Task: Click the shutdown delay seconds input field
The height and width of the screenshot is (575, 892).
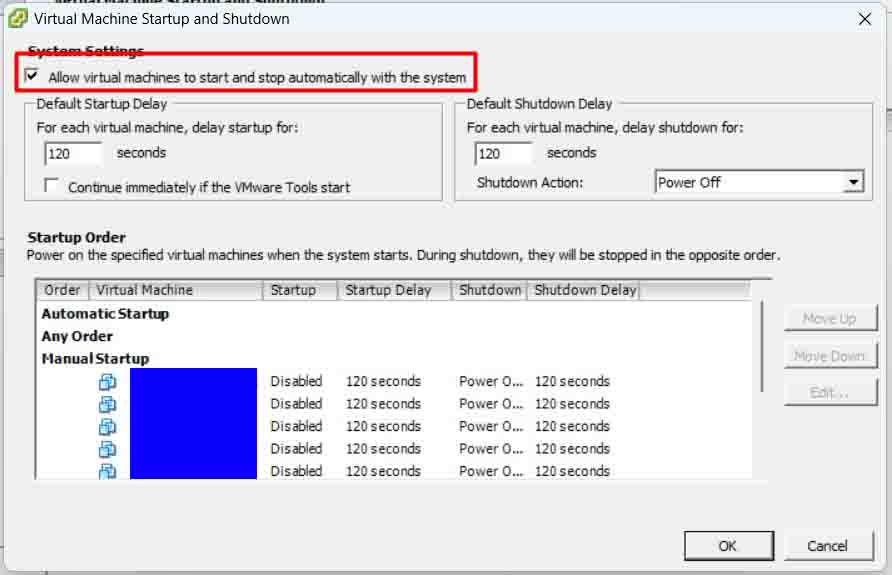Action: (x=504, y=154)
